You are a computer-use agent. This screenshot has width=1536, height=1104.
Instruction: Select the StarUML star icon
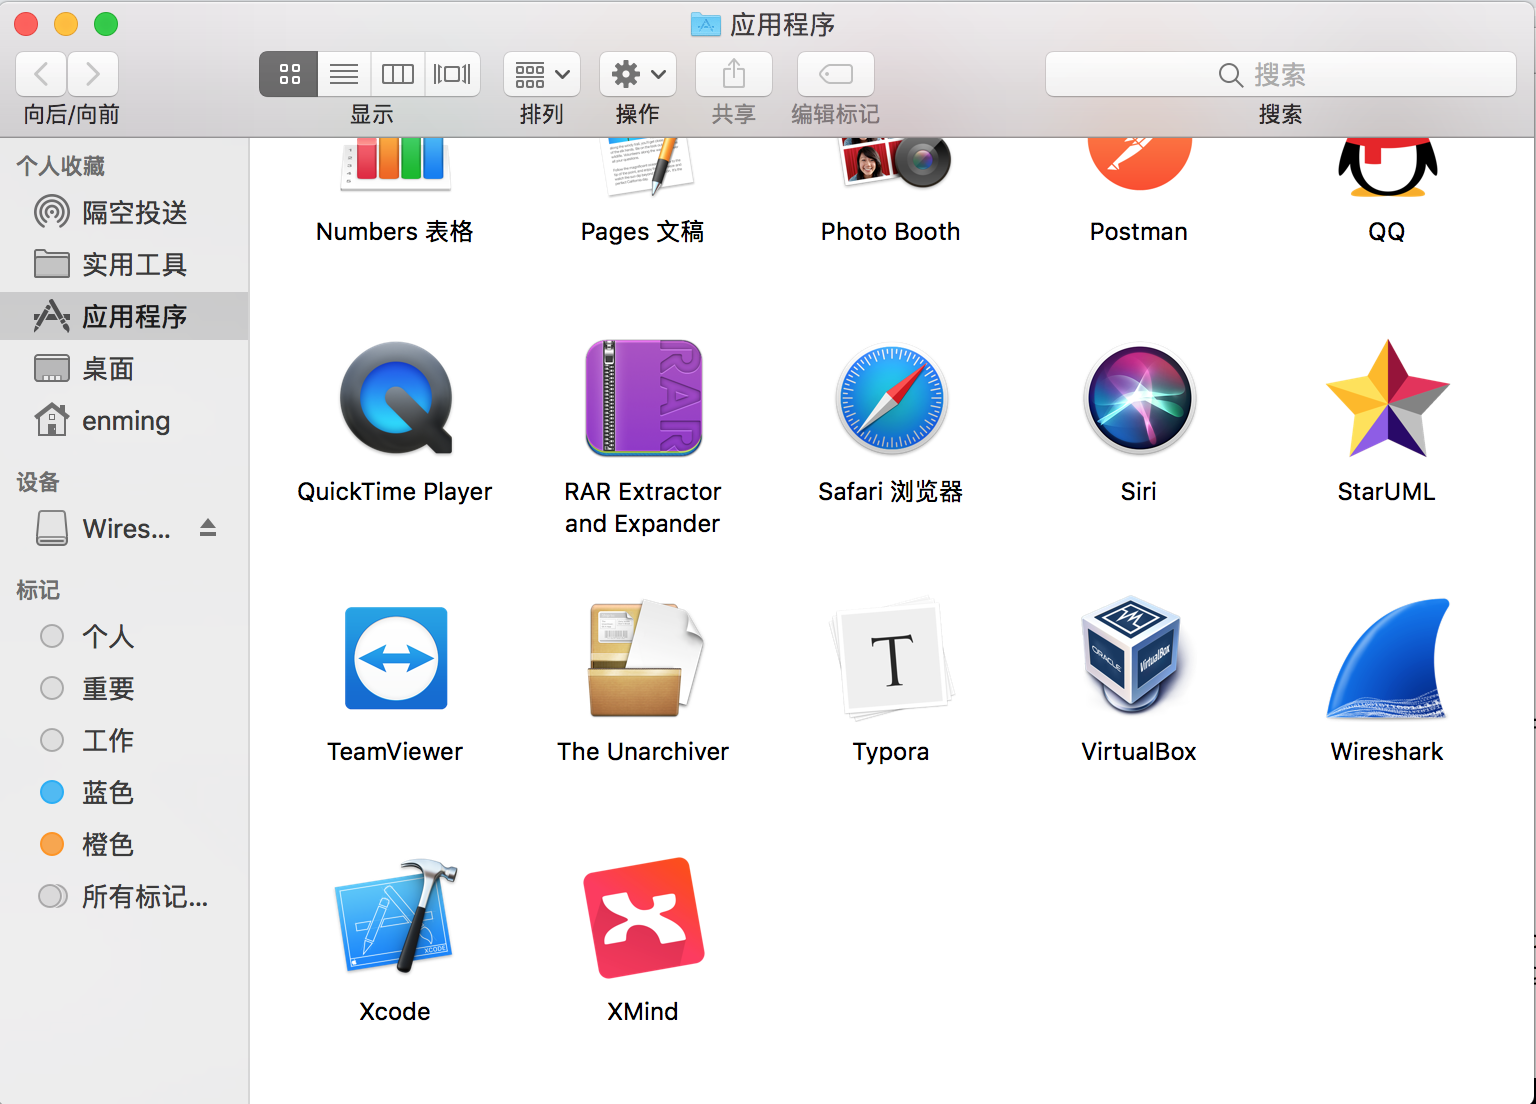click(x=1387, y=398)
